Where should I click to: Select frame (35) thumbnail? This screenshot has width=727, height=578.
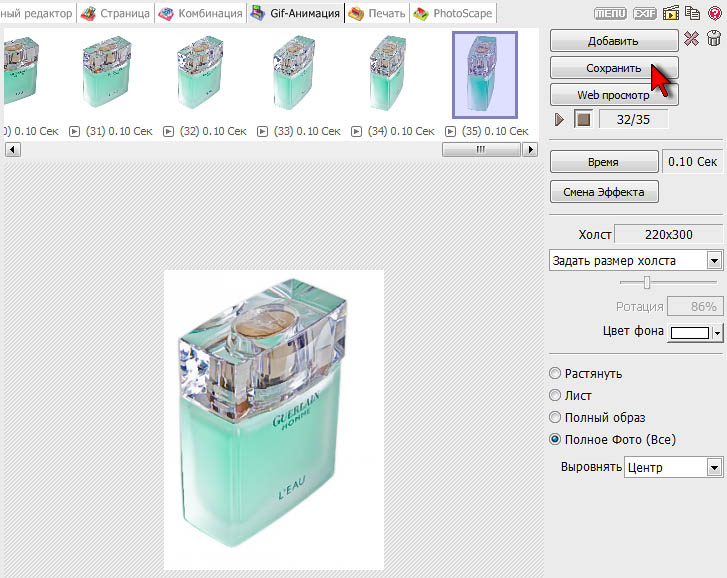(x=485, y=75)
